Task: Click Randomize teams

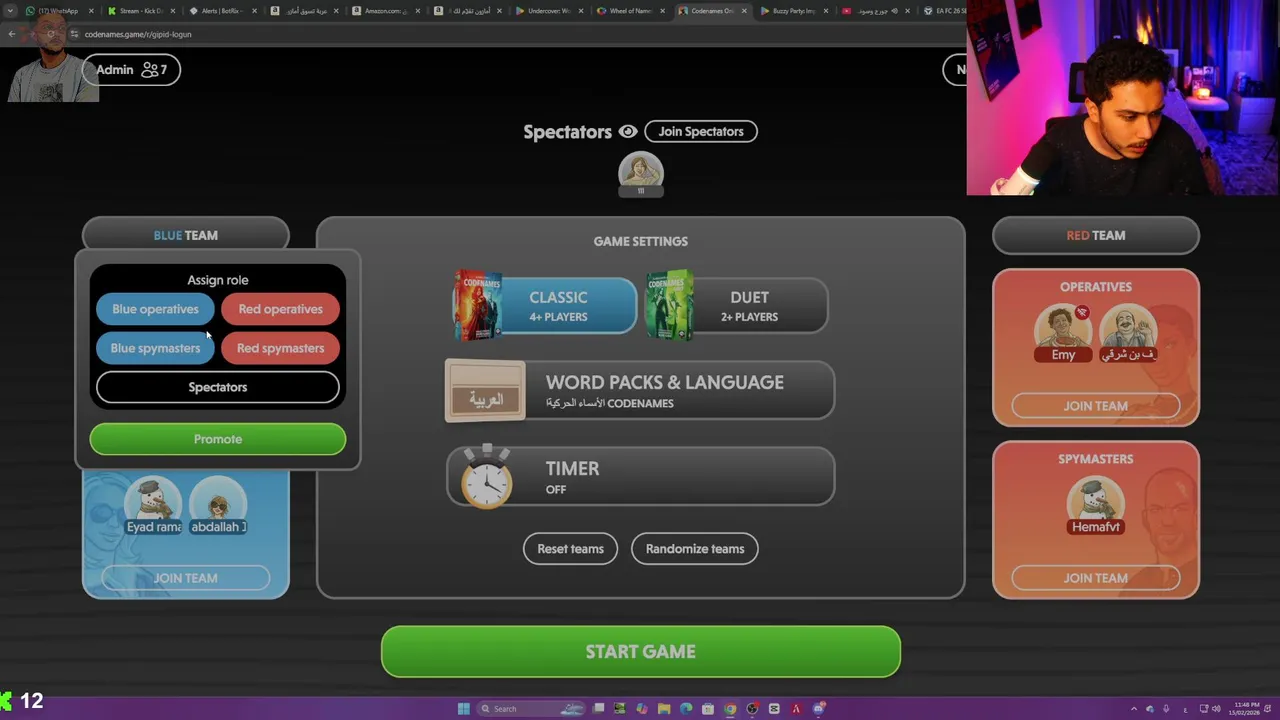Action: tap(695, 548)
